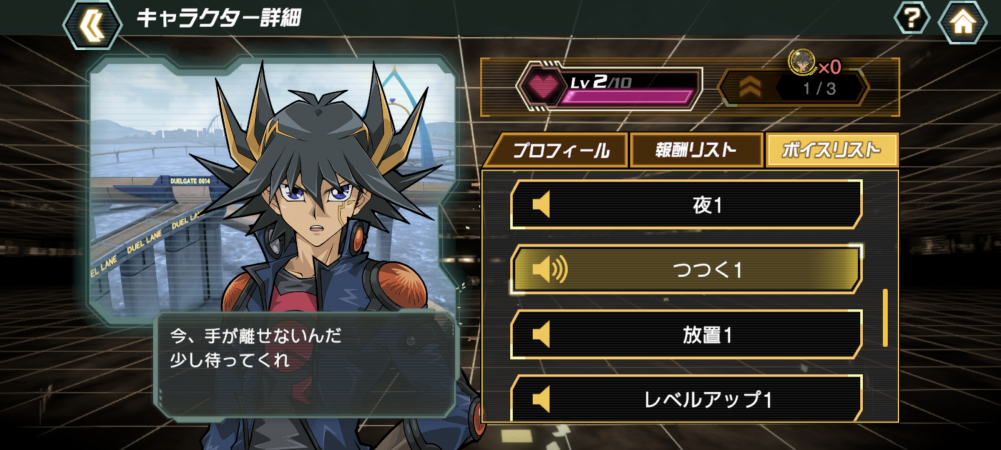Click the speaker icon on 夜1
1001x450 pixels.
[541, 206]
